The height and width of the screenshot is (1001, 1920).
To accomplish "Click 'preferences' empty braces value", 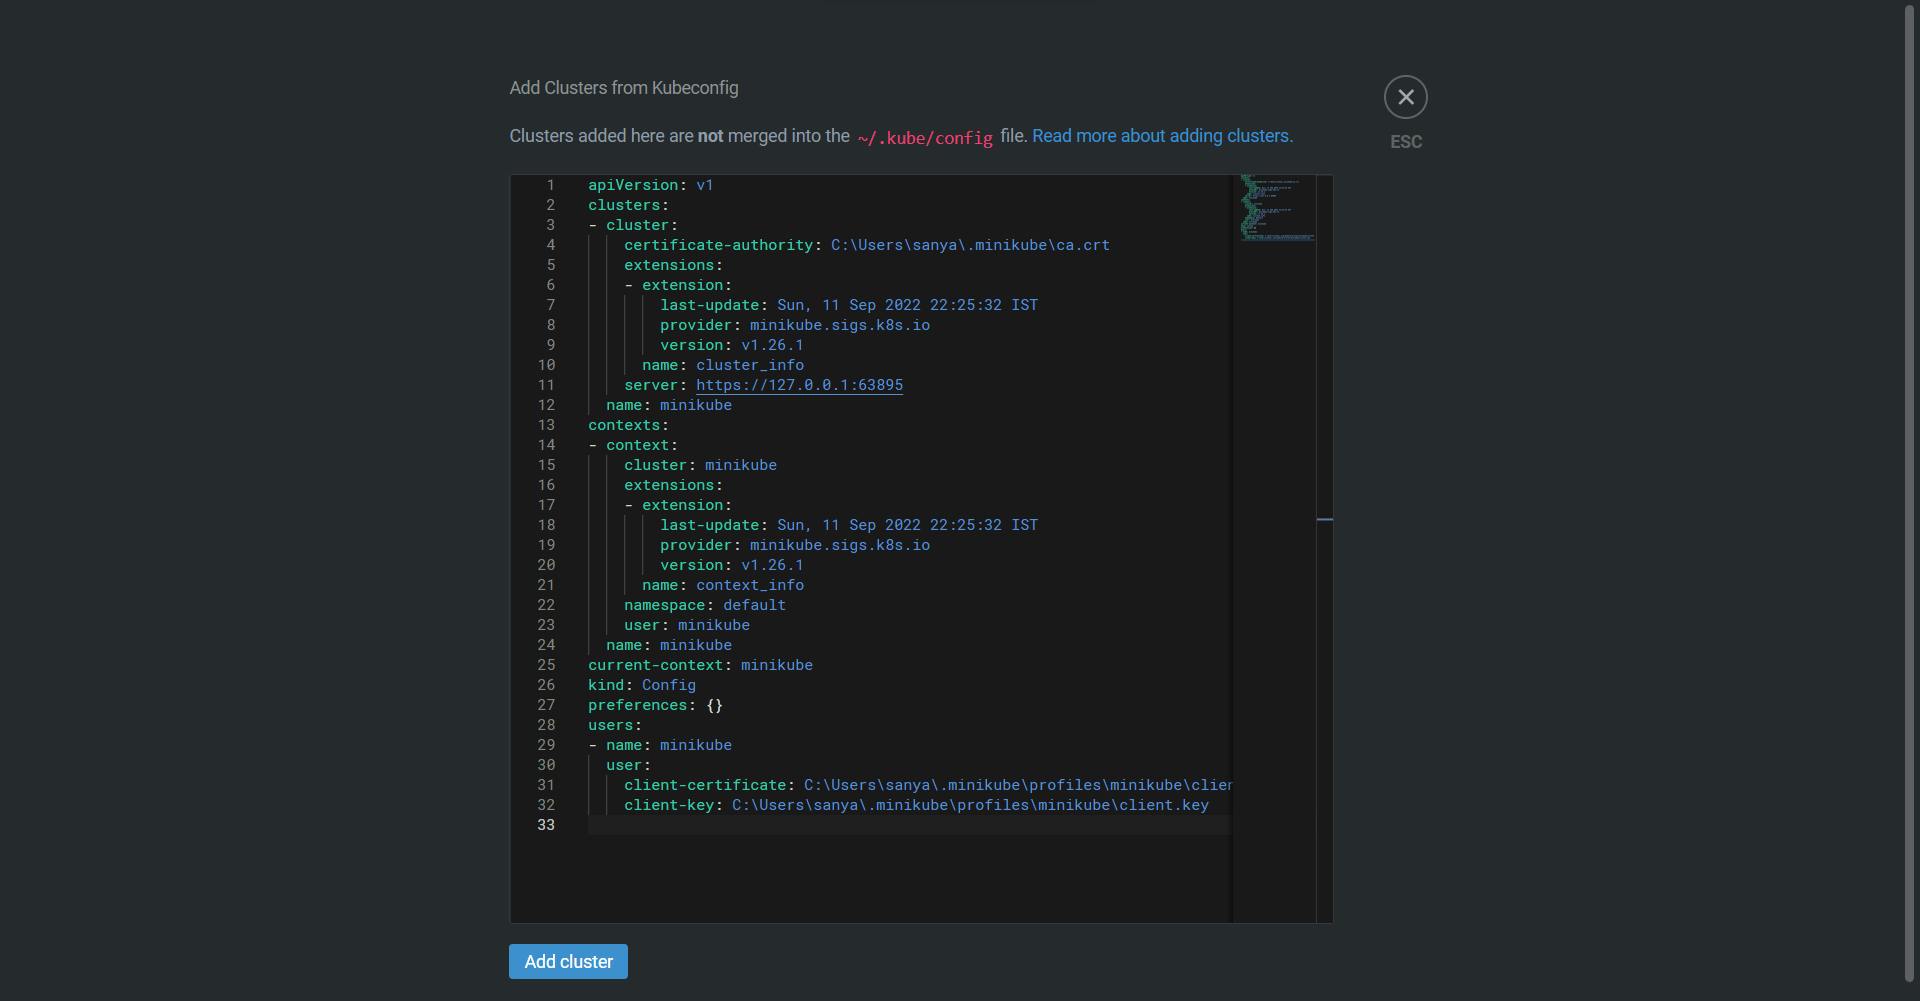I will [714, 705].
